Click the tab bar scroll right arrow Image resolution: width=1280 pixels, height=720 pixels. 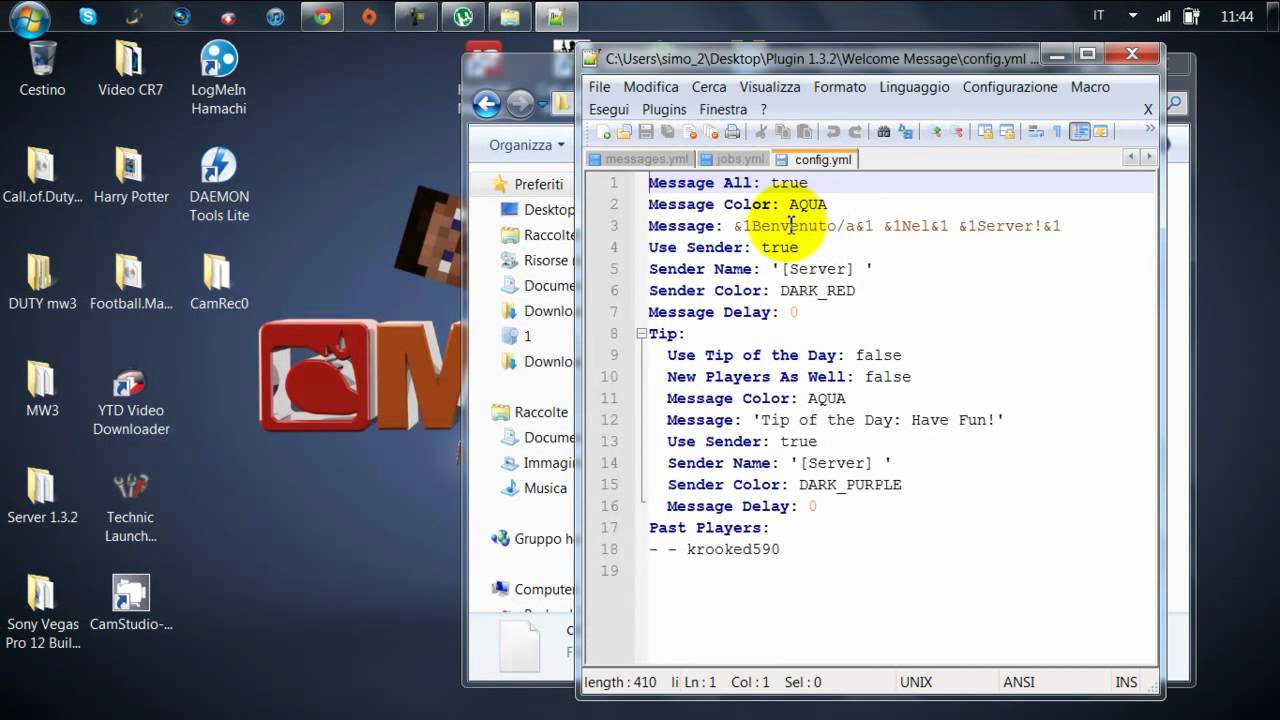(x=1148, y=157)
